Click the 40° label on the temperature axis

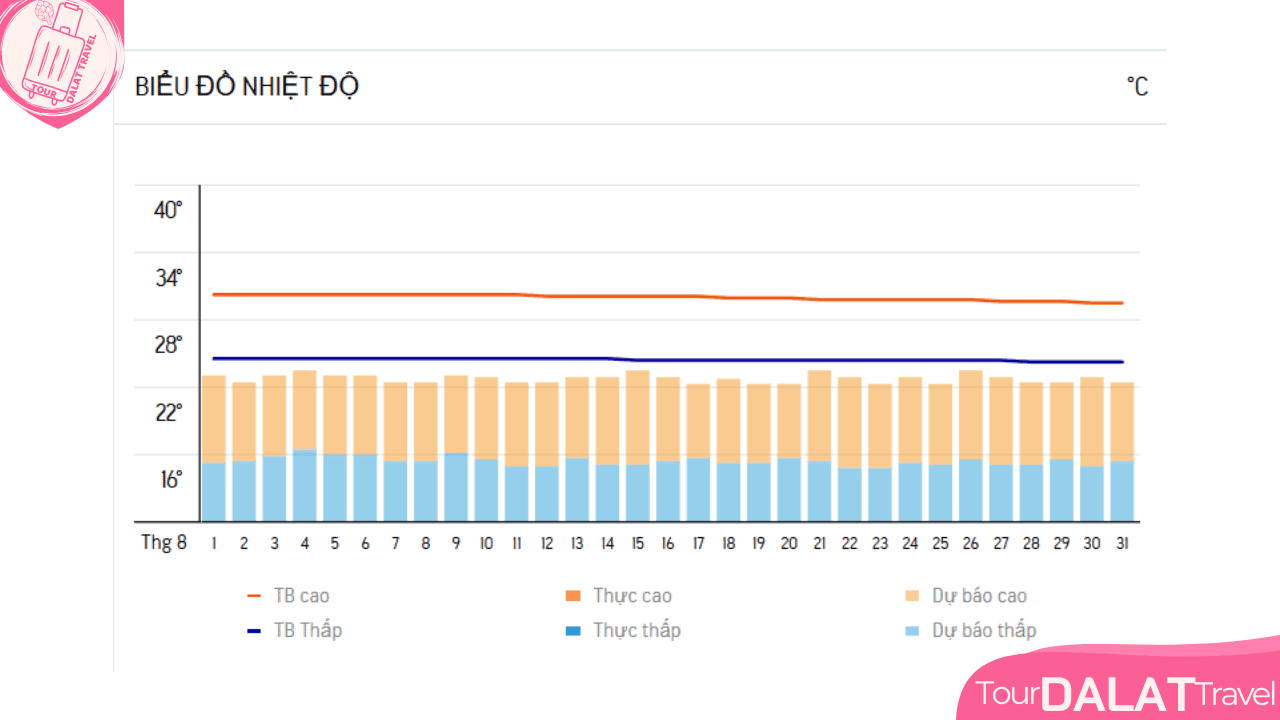point(168,210)
